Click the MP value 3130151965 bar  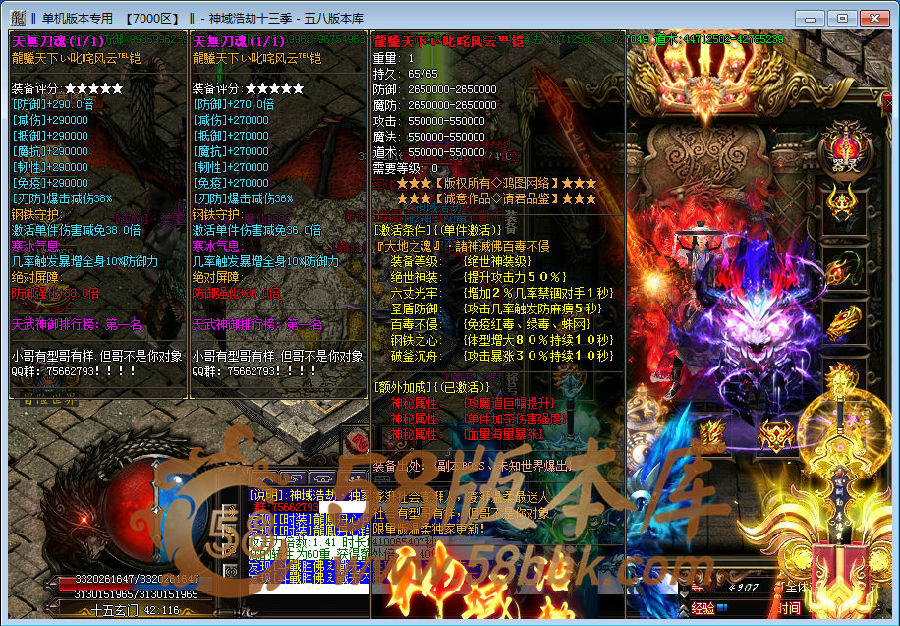[137, 593]
